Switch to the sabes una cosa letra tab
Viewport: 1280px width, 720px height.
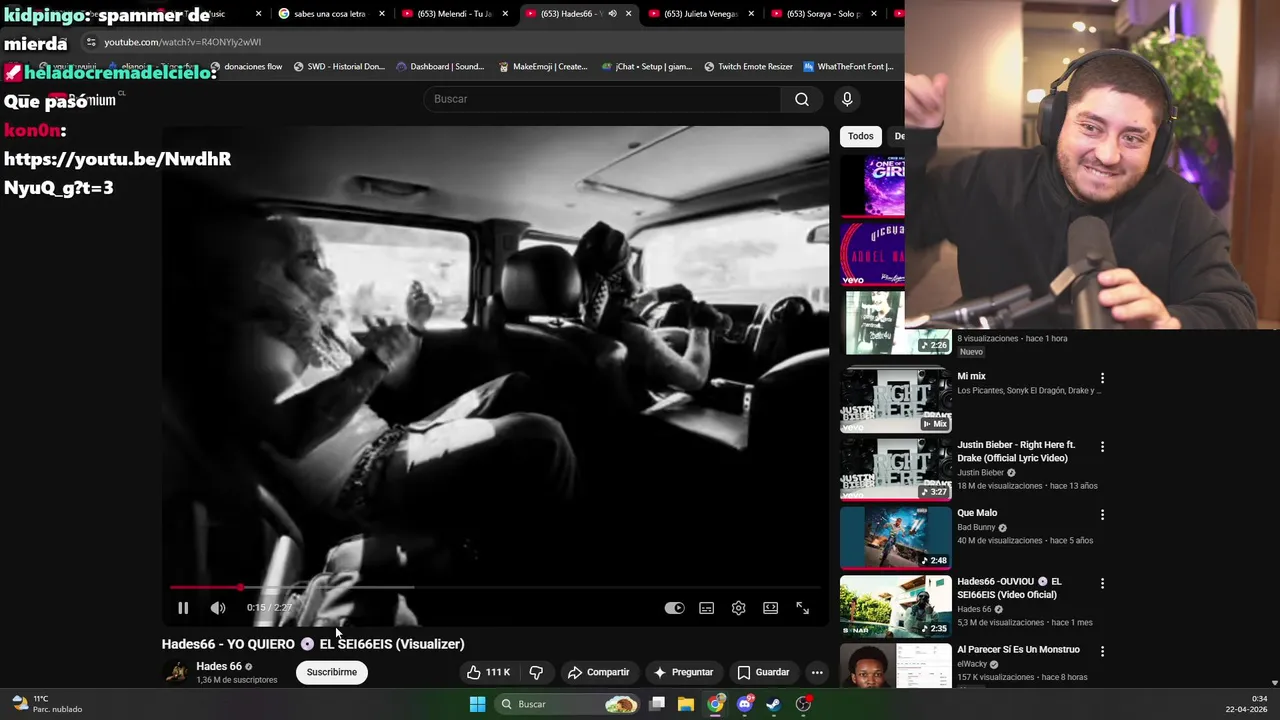[332, 14]
